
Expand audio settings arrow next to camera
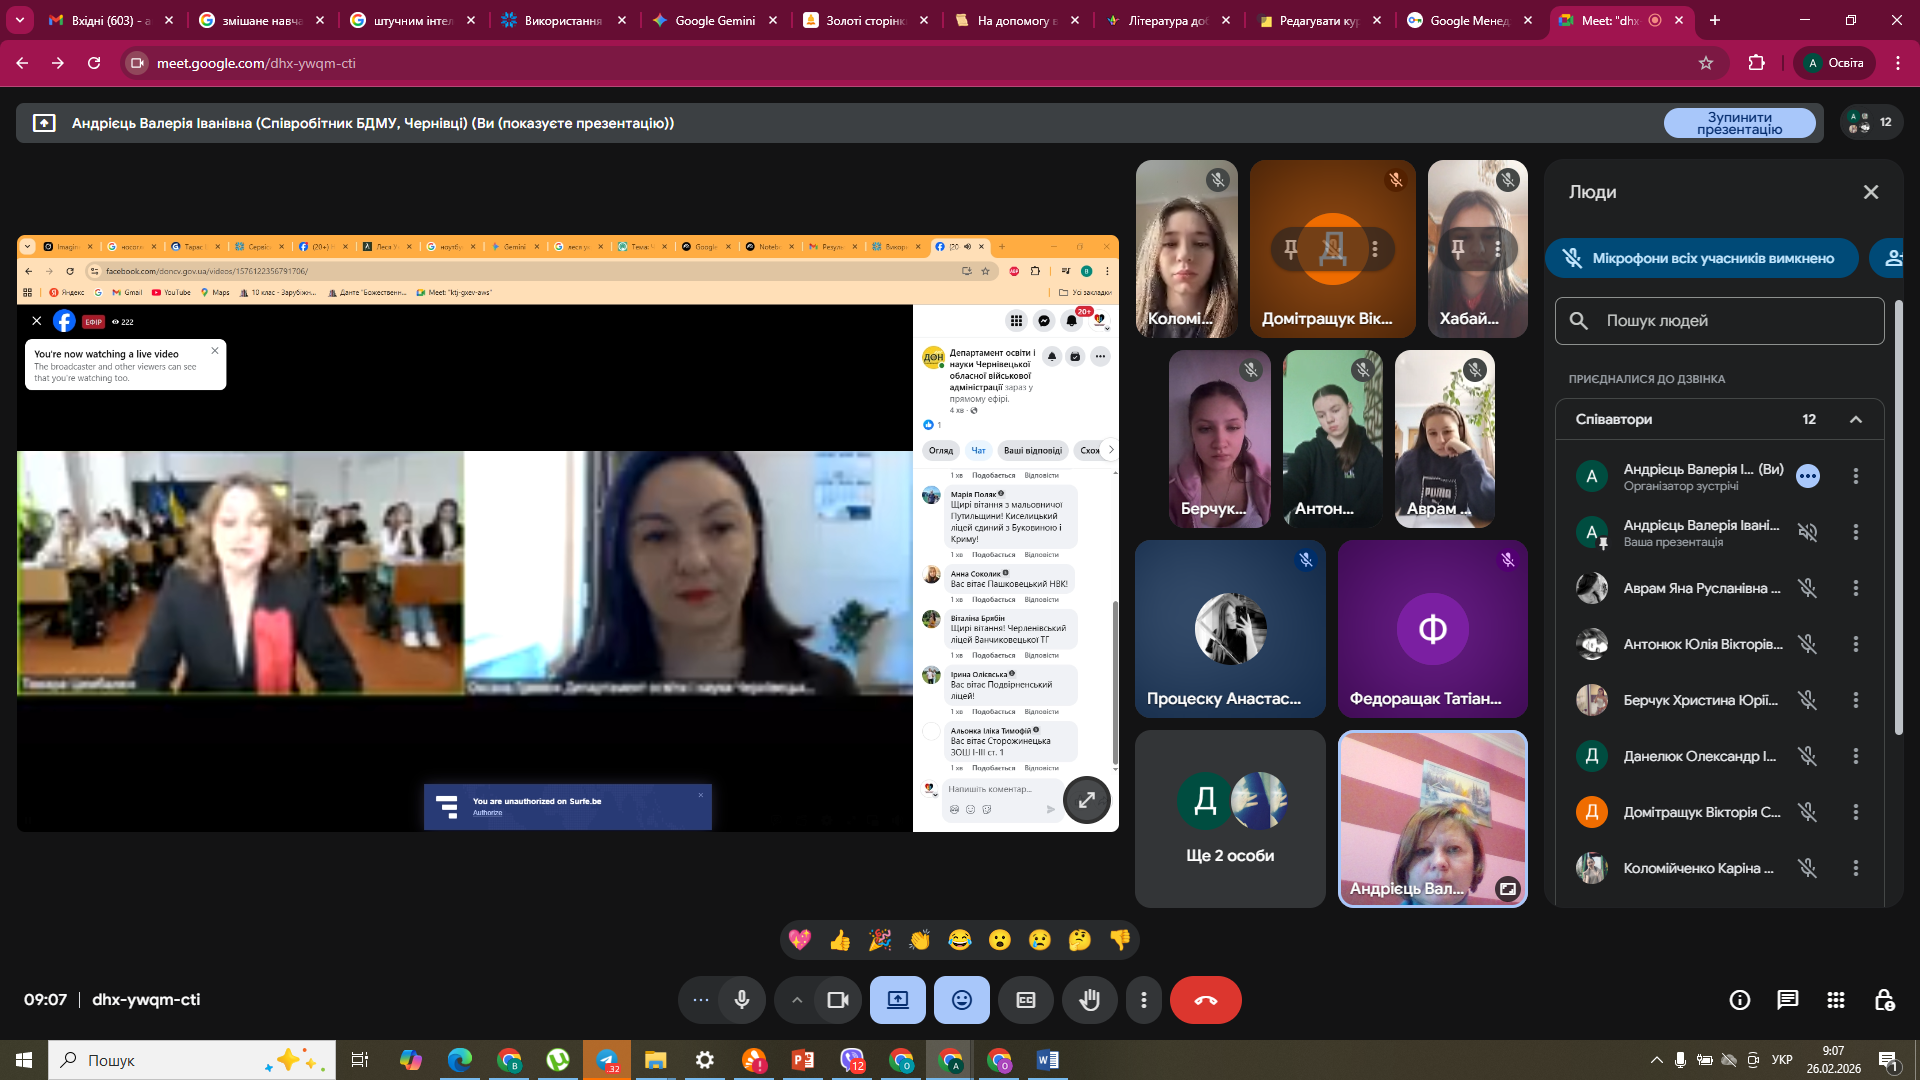tap(796, 1000)
